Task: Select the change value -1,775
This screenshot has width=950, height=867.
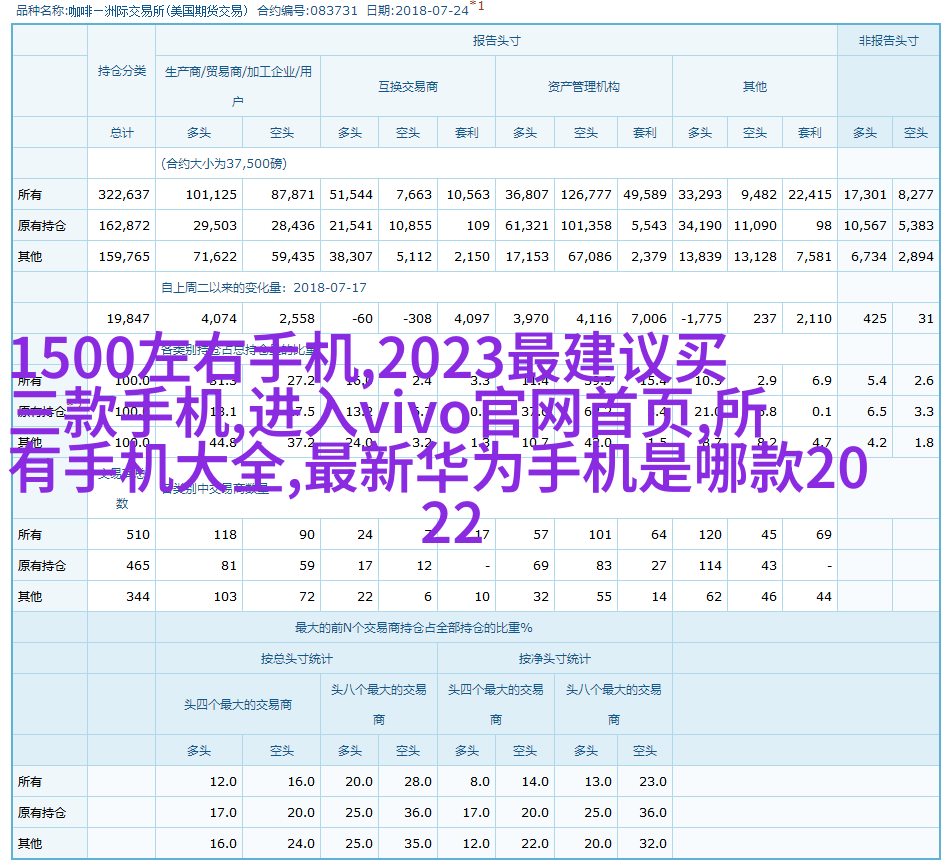Action: (x=701, y=318)
